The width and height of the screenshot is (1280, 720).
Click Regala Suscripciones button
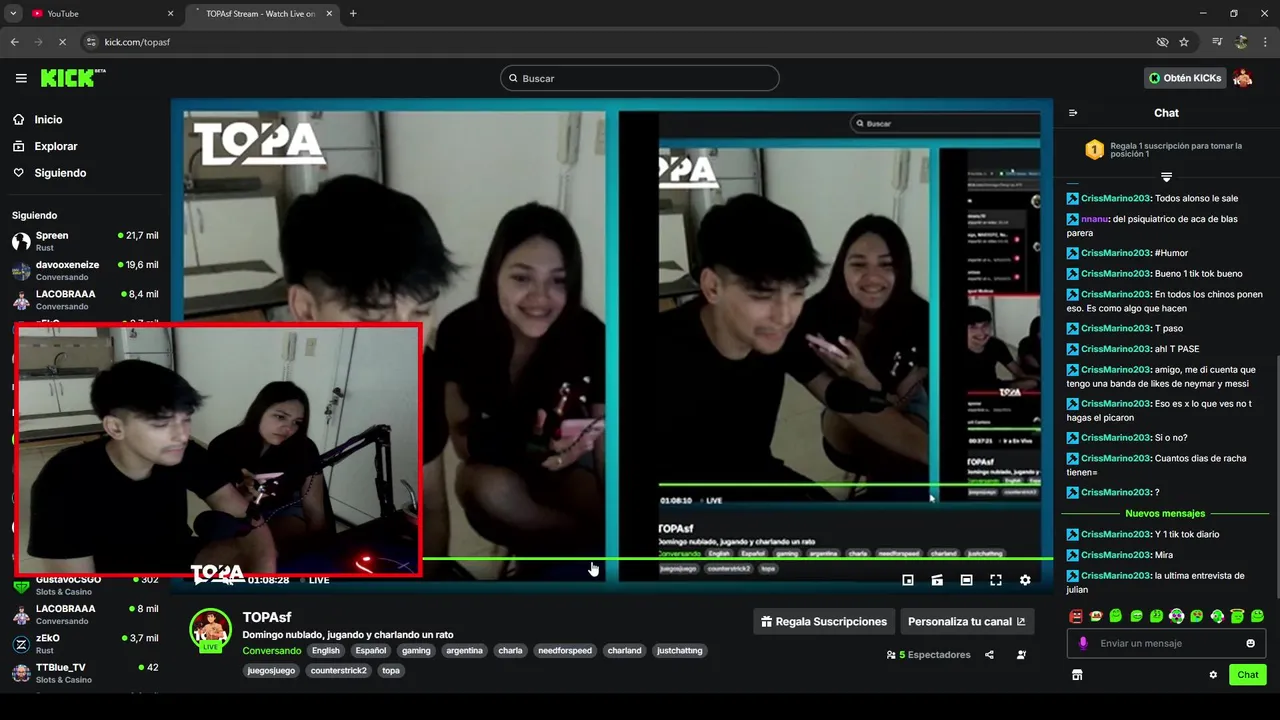[x=823, y=621]
